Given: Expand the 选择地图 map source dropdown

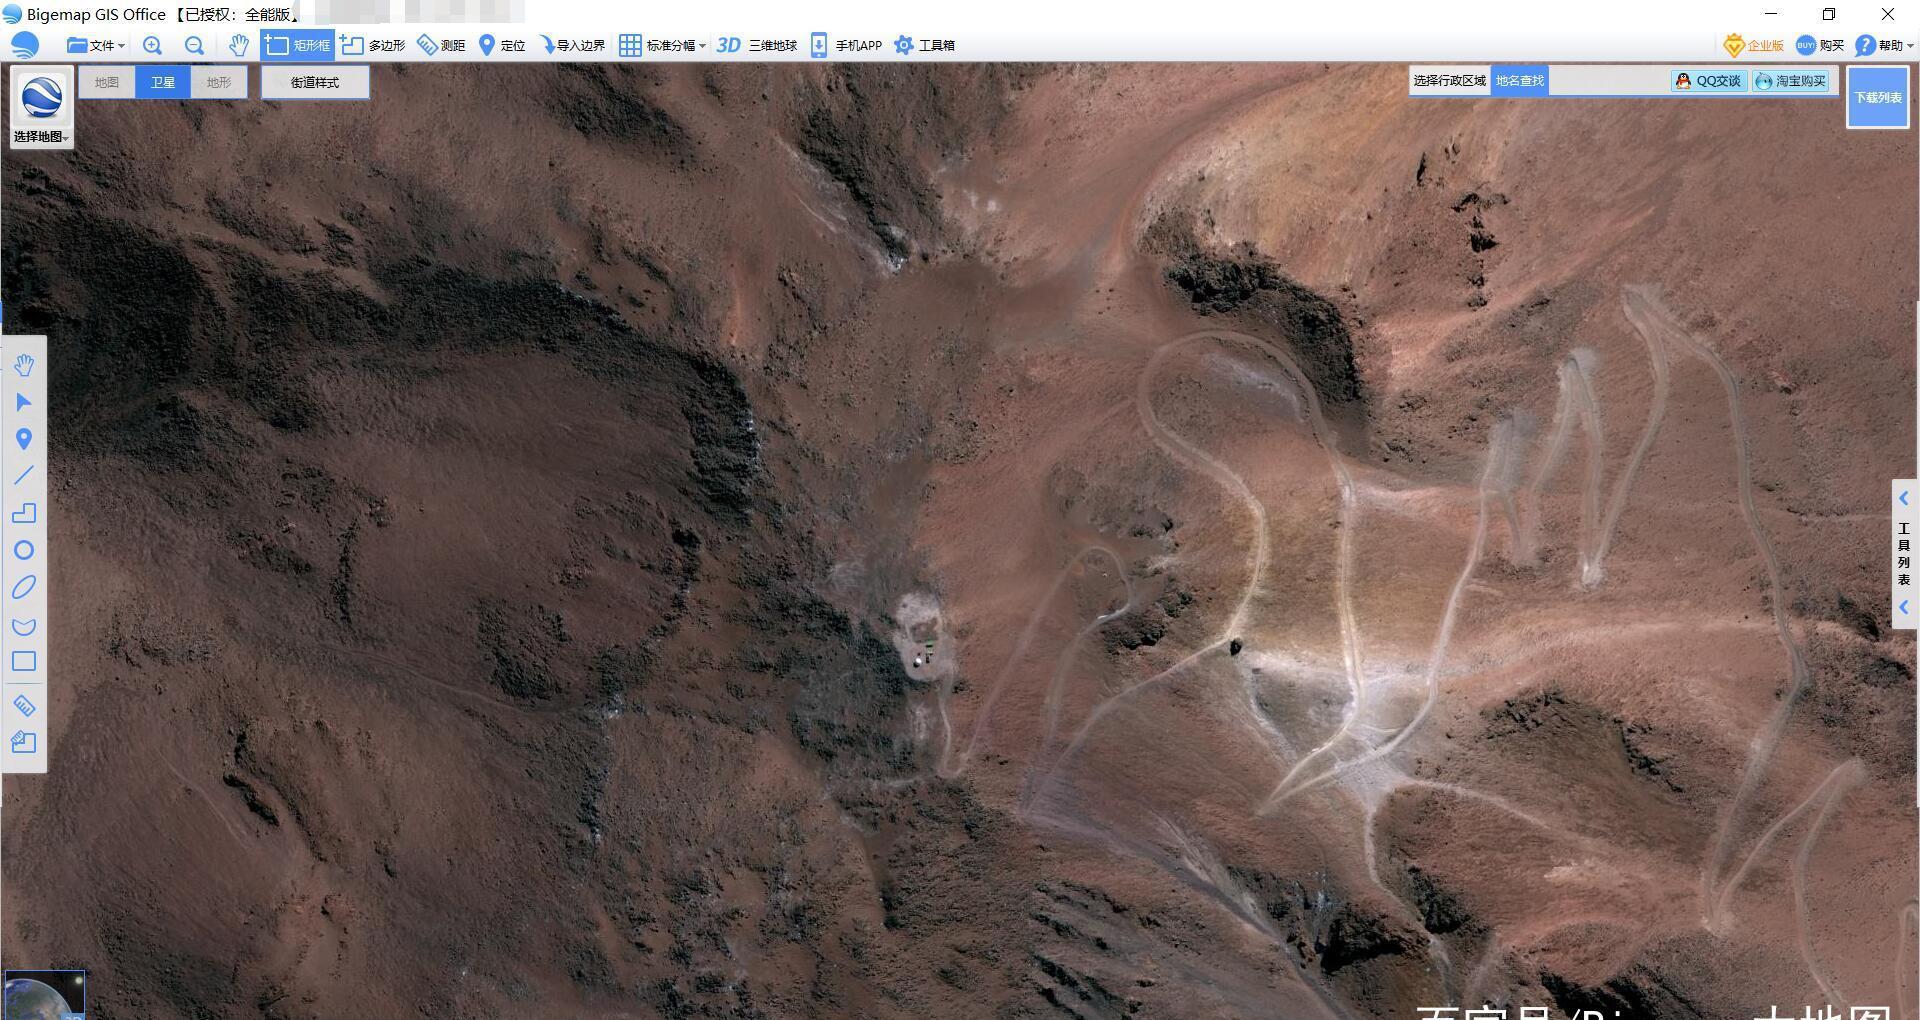Looking at the screenshot, I should pos(41,136).
